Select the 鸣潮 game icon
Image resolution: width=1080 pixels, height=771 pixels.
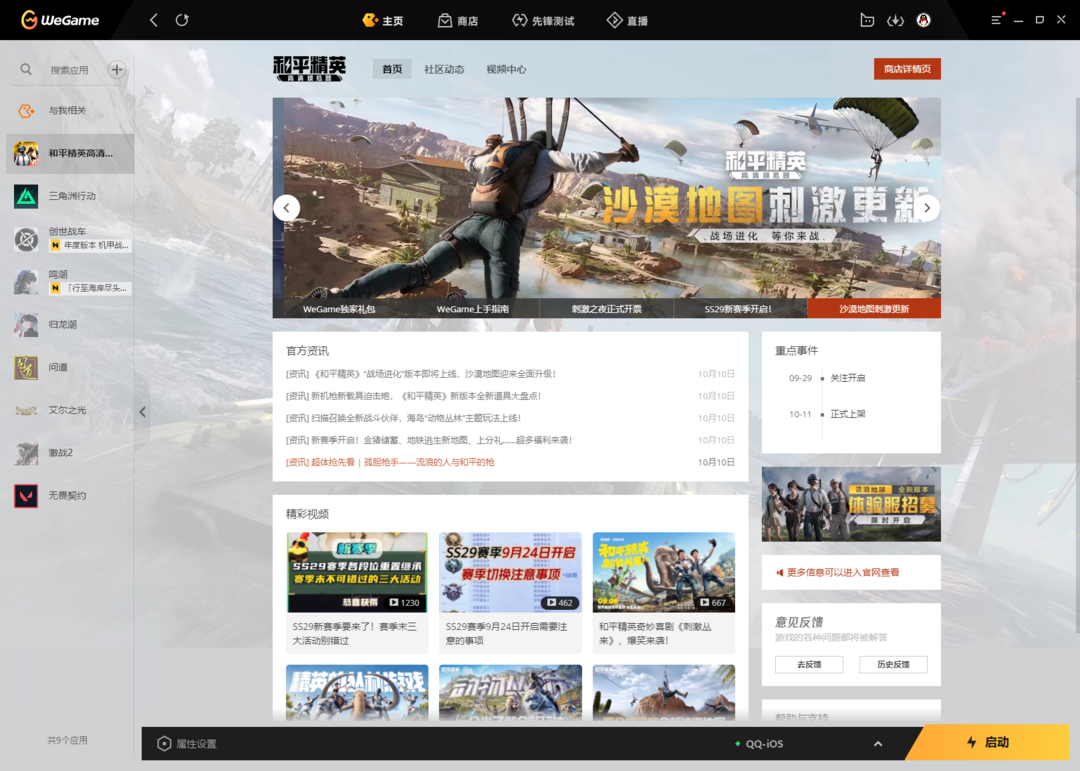point(25,281)
